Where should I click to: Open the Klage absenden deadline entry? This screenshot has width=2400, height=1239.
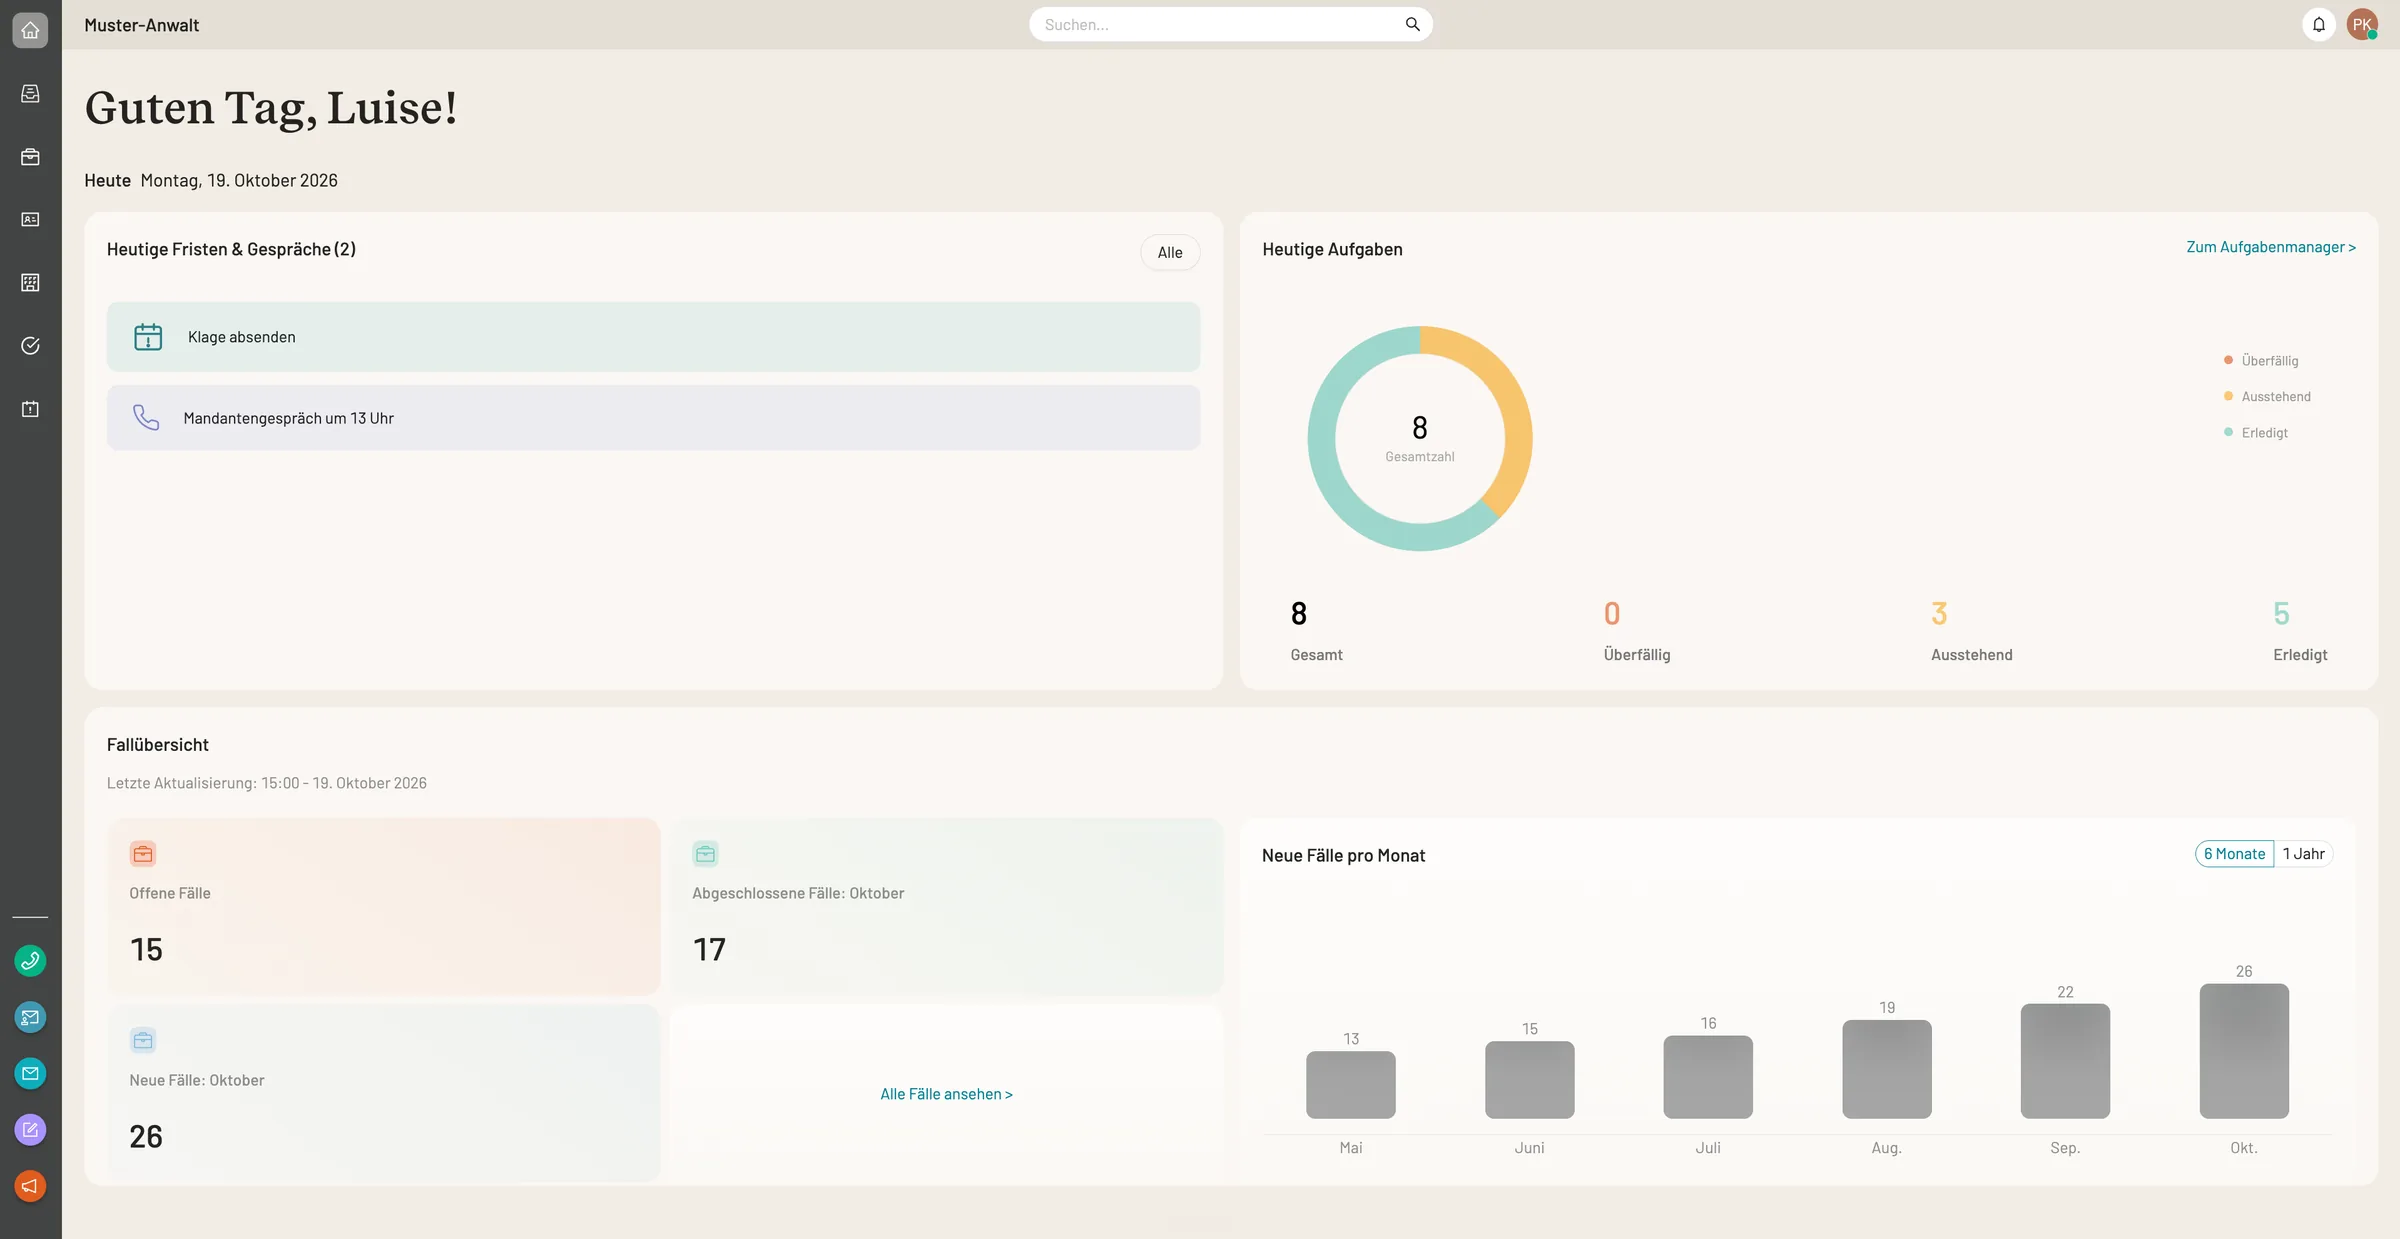pos(653,337)
